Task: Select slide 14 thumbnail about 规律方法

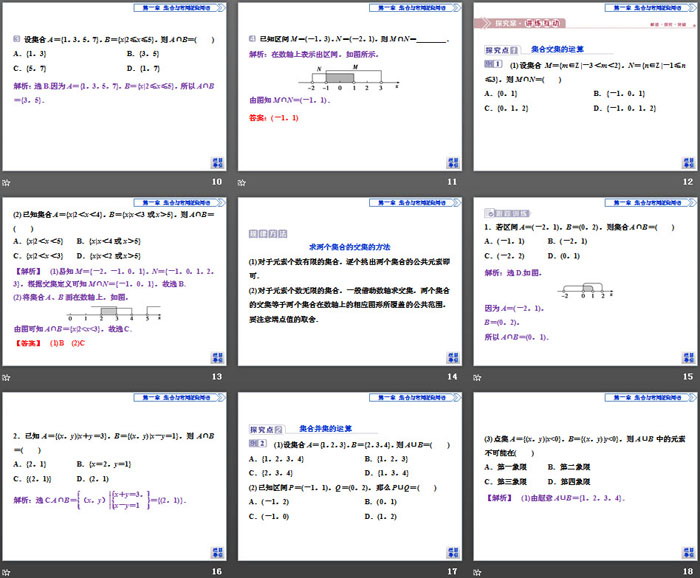Action: point(349,282)
